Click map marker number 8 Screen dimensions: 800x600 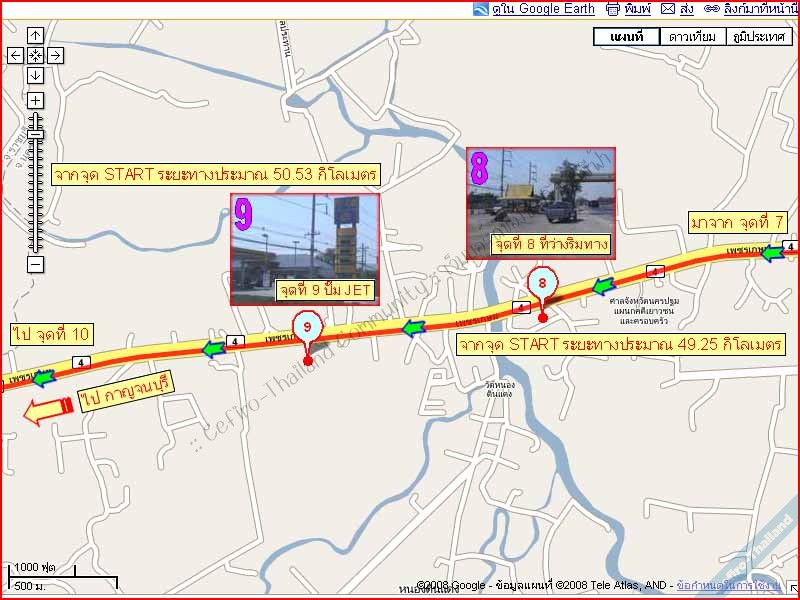coord(542,284)
